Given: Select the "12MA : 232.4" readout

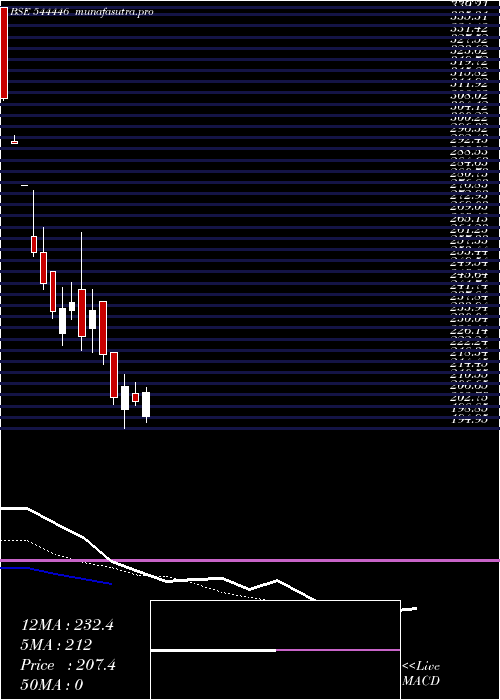Looking at the screenshot, I should tap(67, 625).
